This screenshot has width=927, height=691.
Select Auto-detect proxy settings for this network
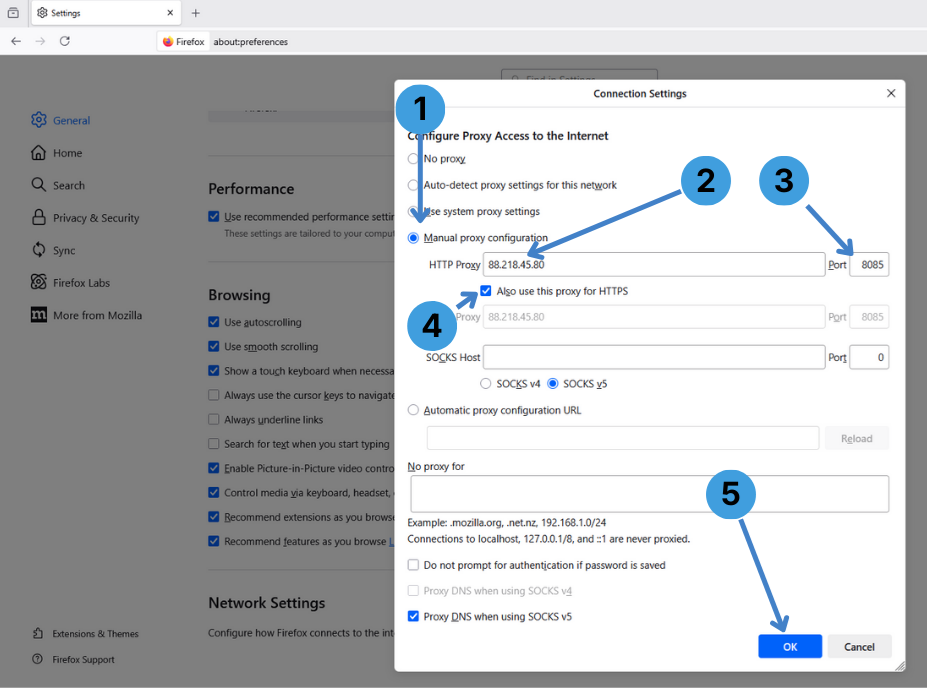(x=413, y=185)
